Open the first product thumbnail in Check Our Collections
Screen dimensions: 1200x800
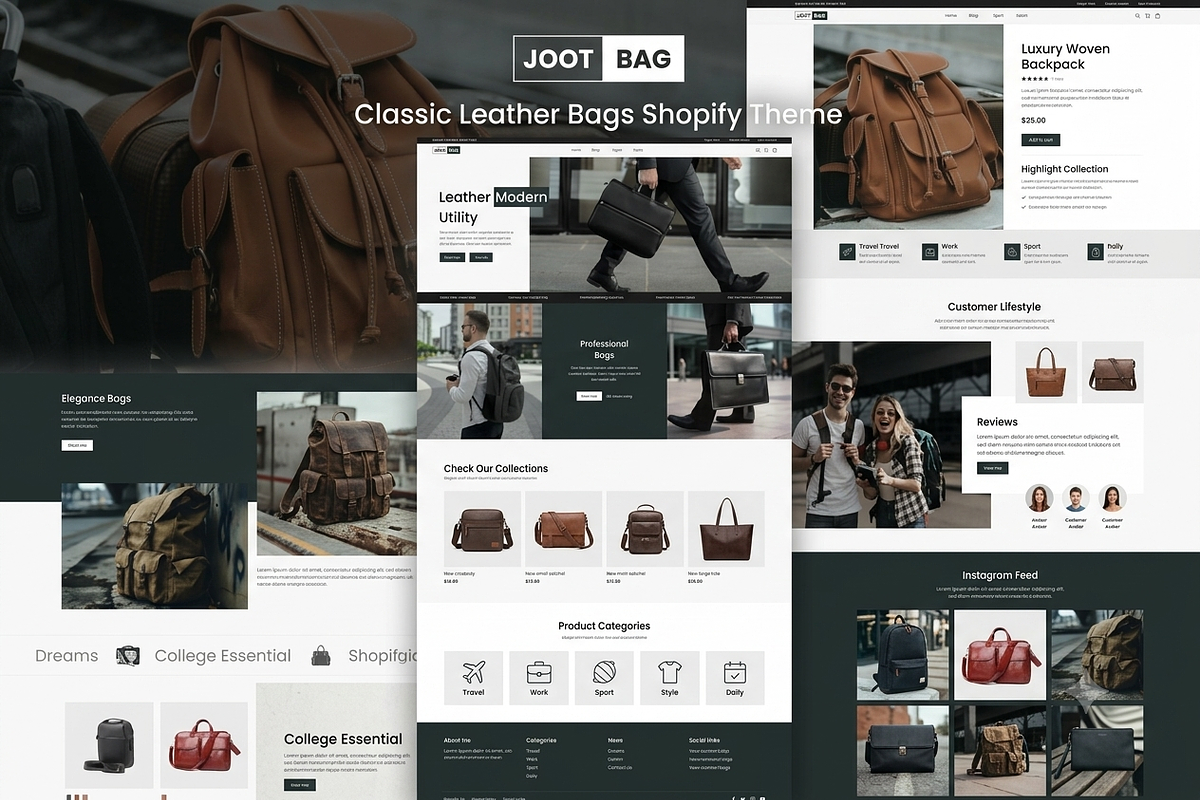point(482,529)
